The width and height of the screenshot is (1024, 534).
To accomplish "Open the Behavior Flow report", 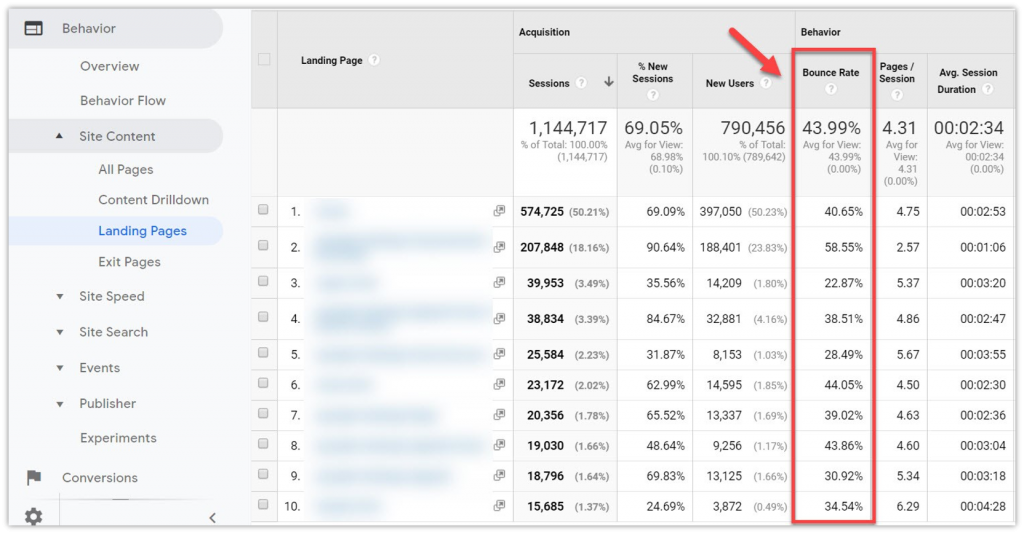I will tap(123, 101).
